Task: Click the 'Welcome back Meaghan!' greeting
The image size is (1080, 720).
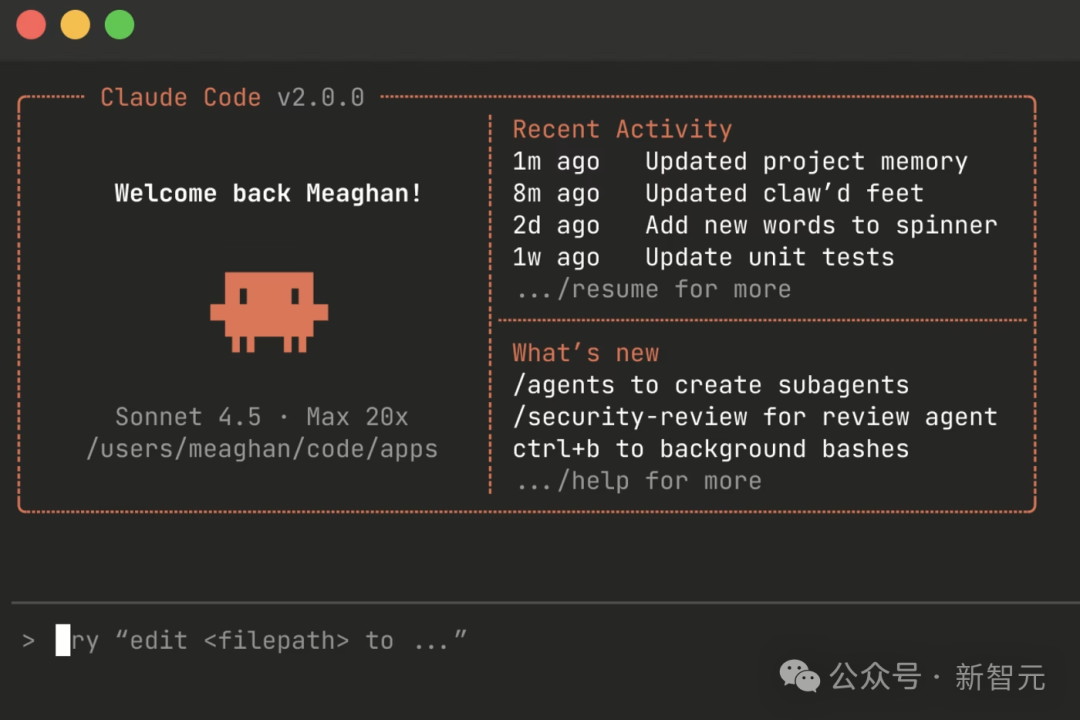Action: [x=268, y=193]
